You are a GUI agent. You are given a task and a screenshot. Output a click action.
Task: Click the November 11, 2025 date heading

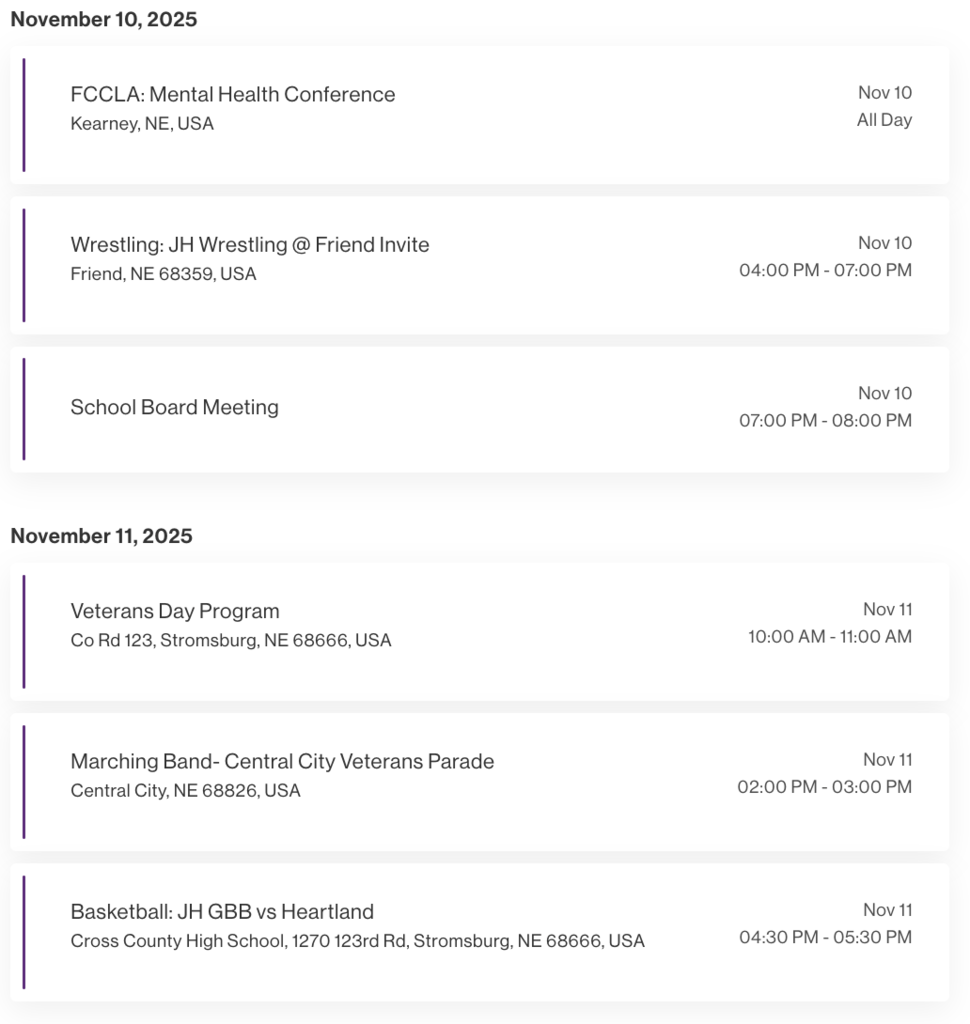click(x=101, y=536)
